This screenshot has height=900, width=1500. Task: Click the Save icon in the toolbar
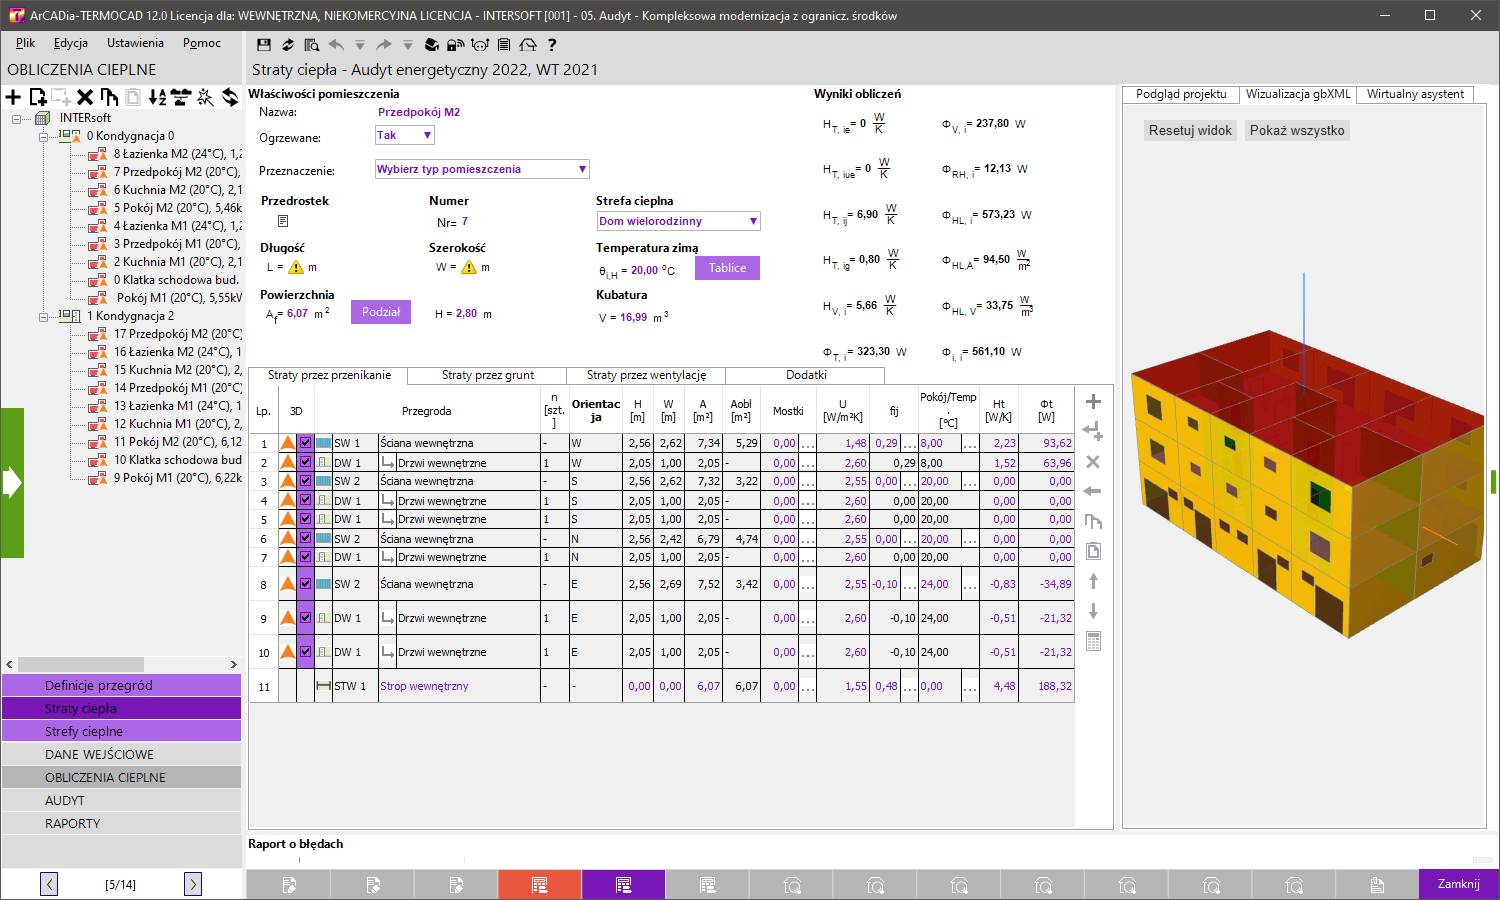(x=263, y=44)
